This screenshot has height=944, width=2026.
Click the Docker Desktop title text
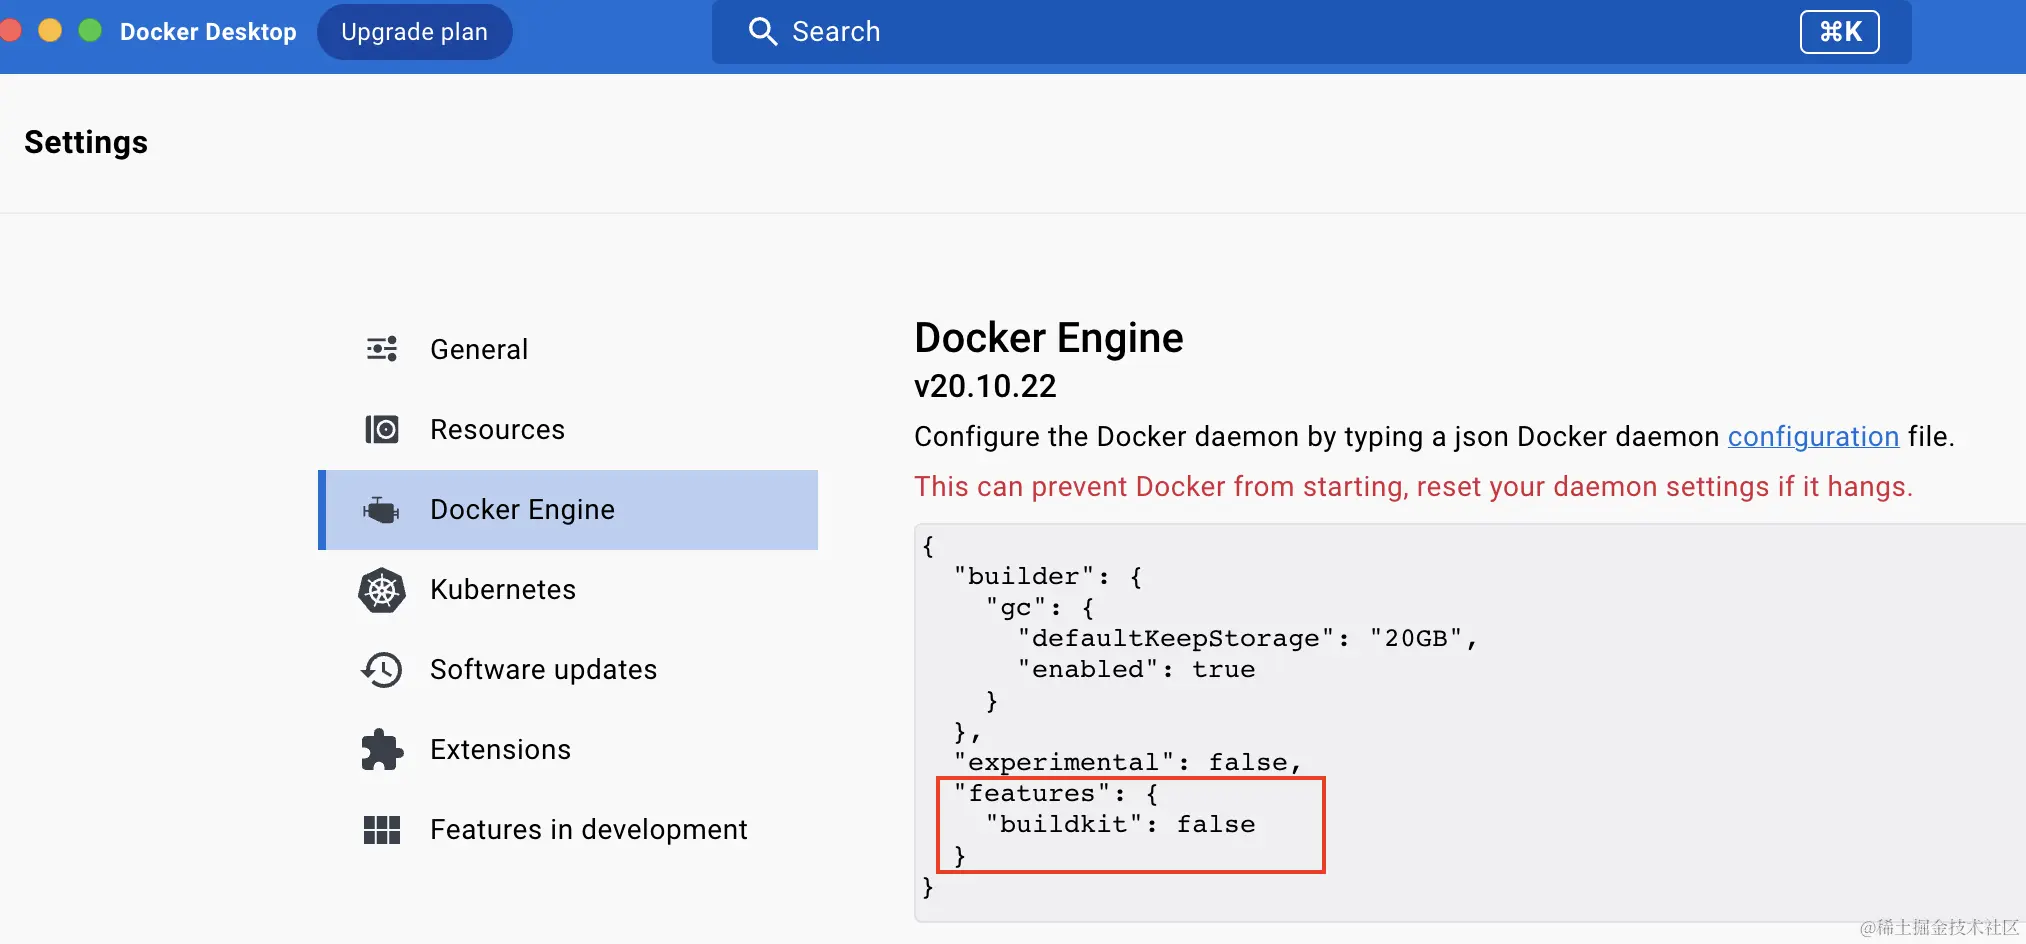[208, 31]
